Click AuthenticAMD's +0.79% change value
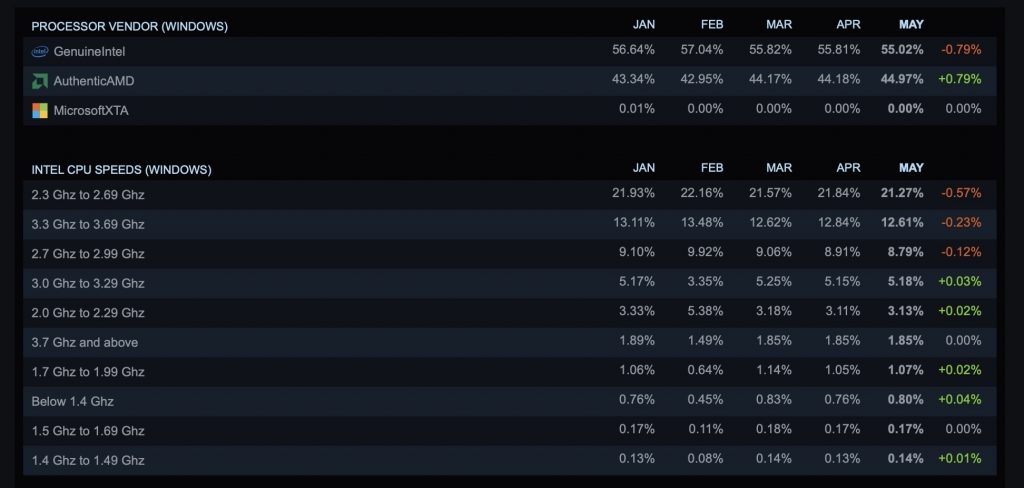1024x488 pixels. coord(959,79)
